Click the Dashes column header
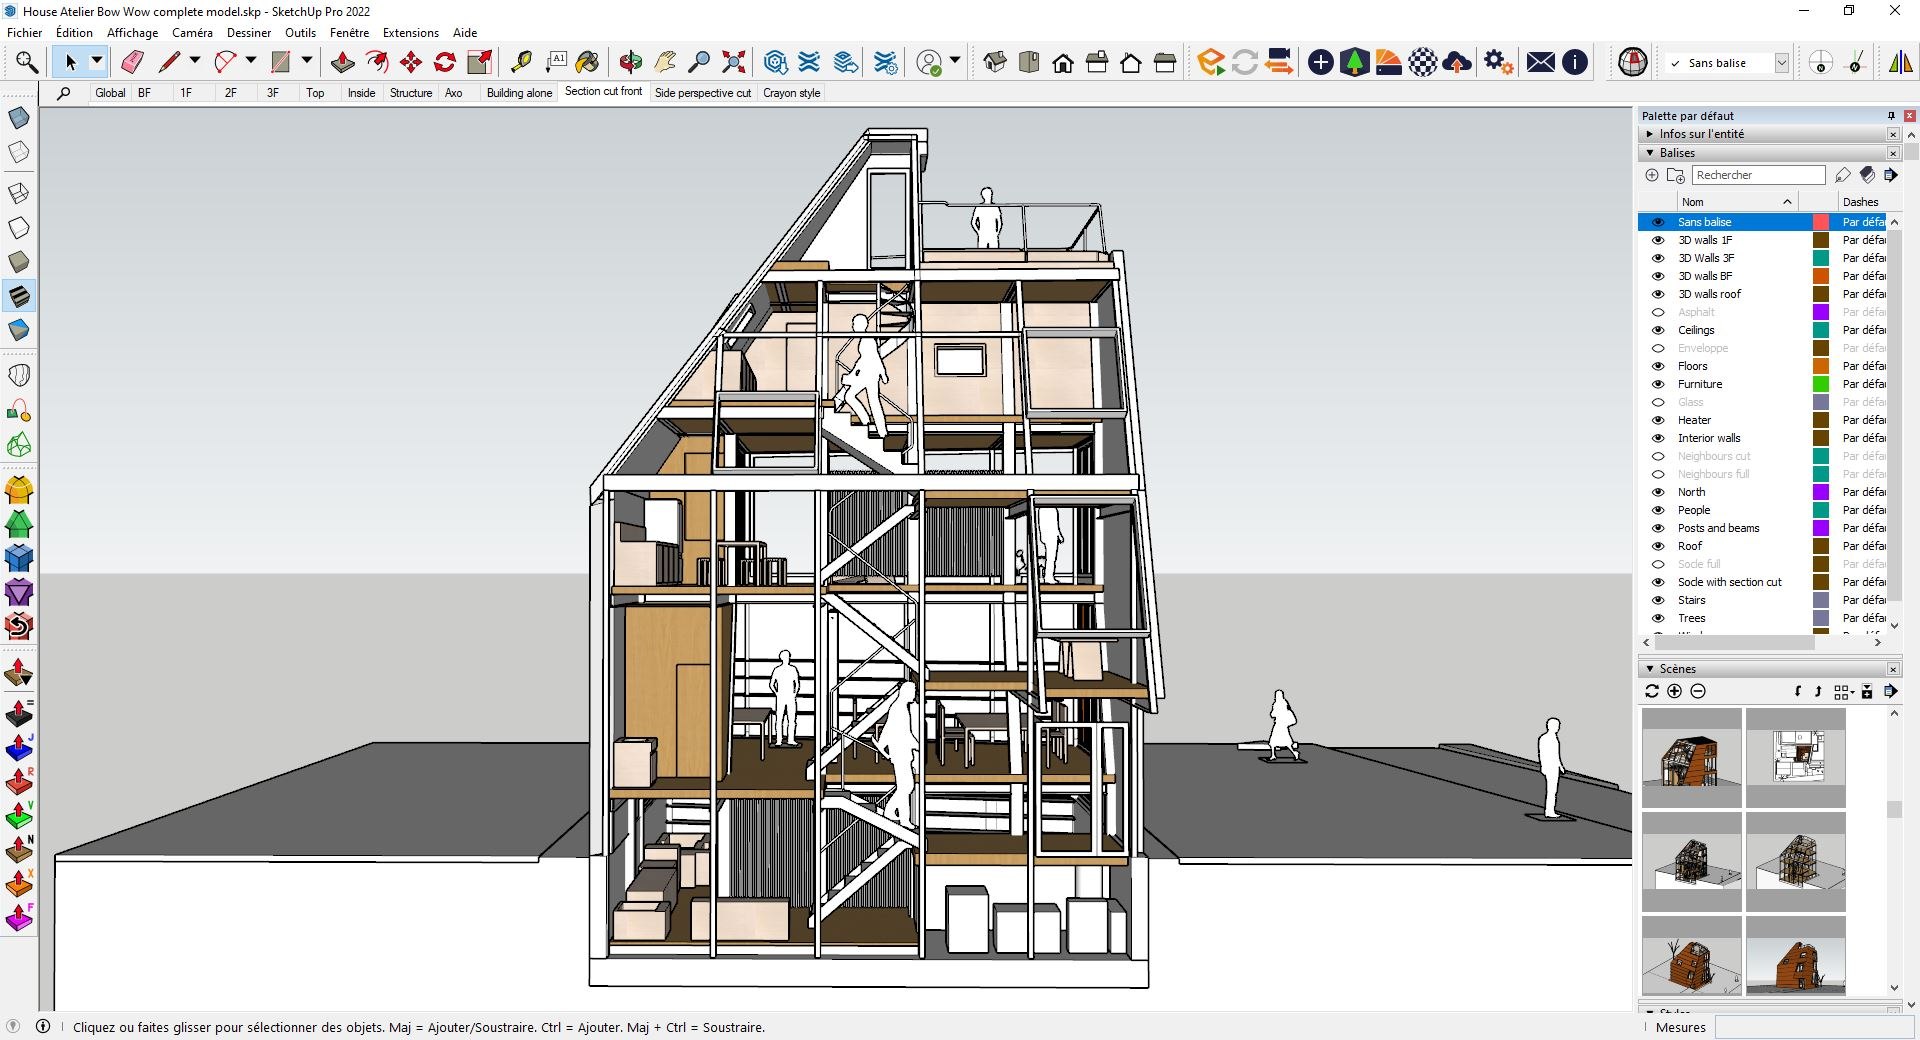 point(1861,202)
